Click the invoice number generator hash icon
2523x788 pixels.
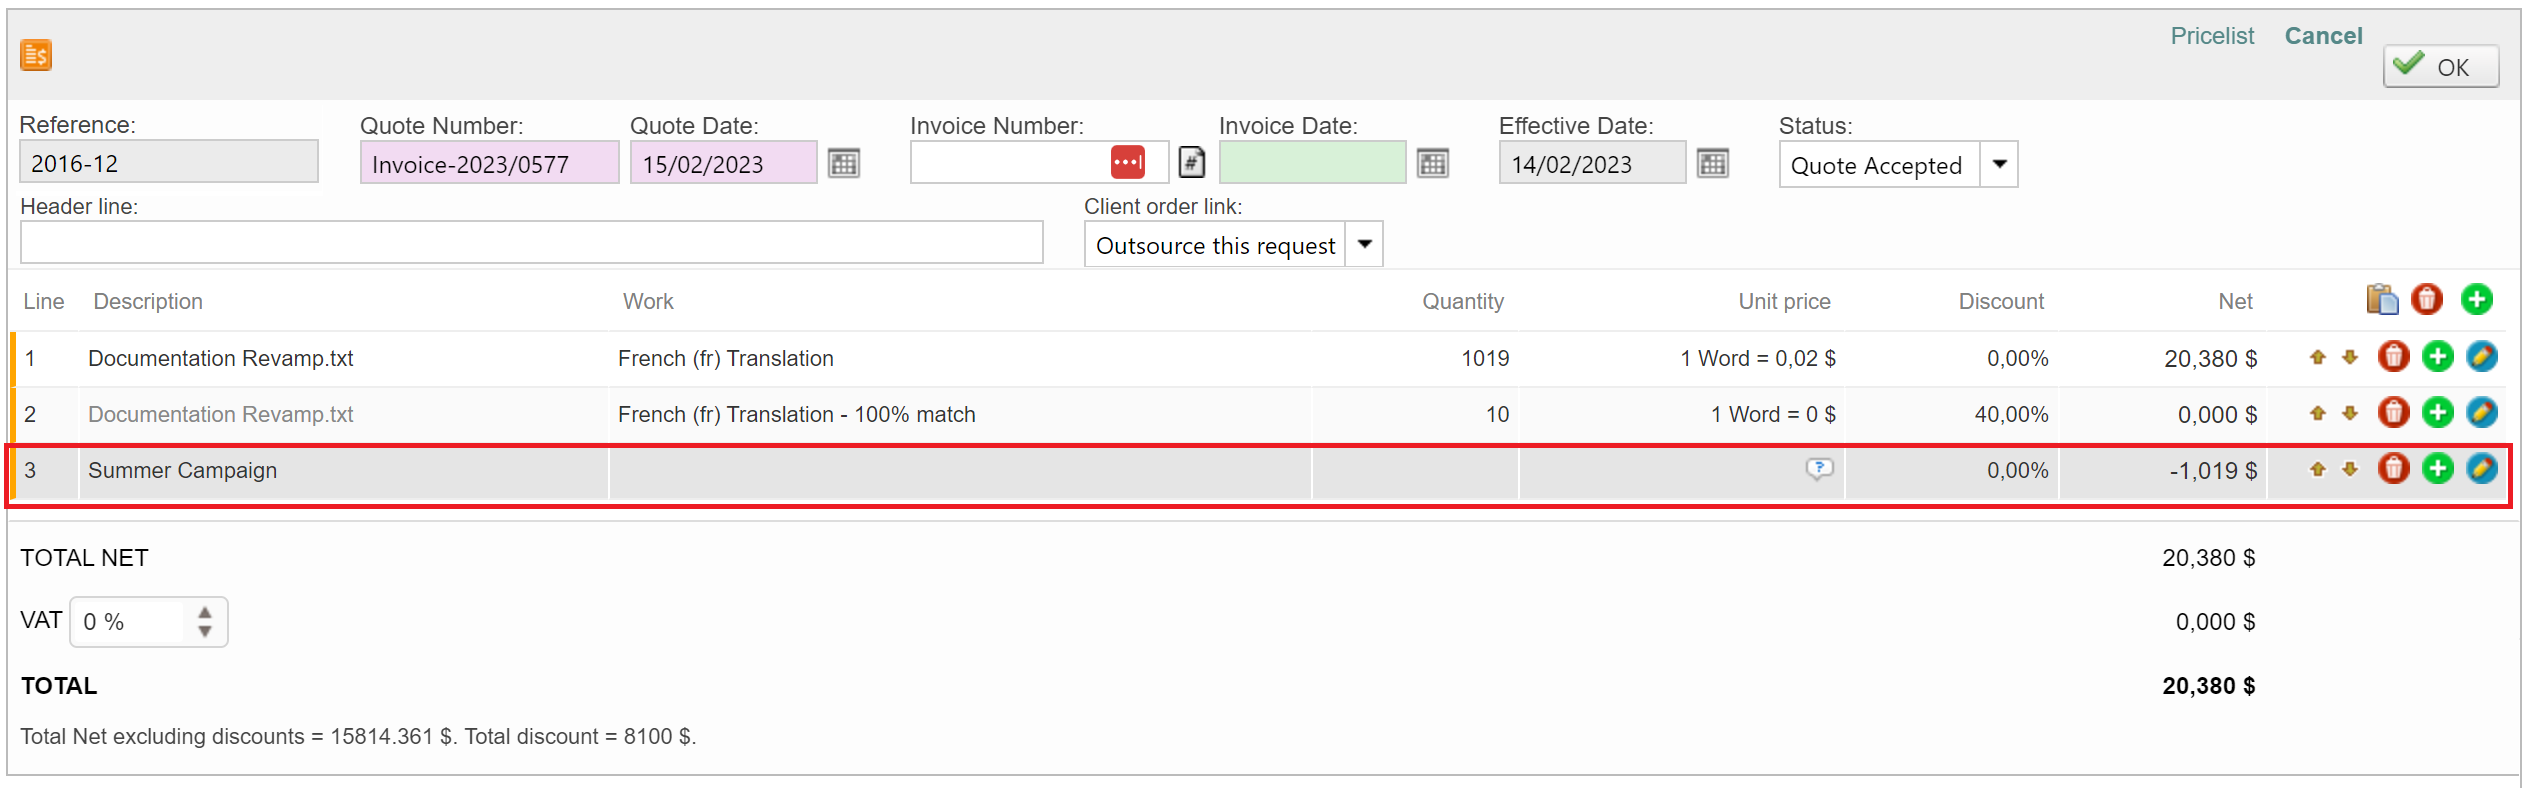click(x=1191, y=163)
